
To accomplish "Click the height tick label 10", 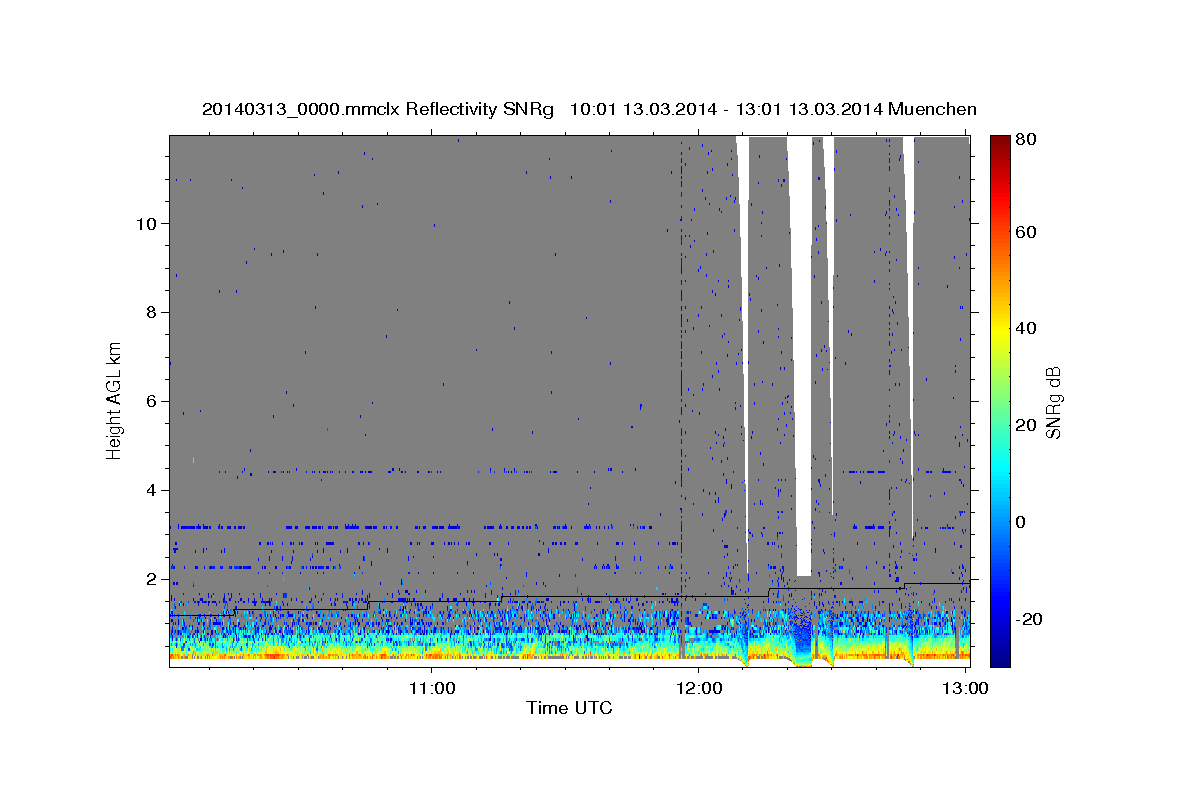I will 148,223.
